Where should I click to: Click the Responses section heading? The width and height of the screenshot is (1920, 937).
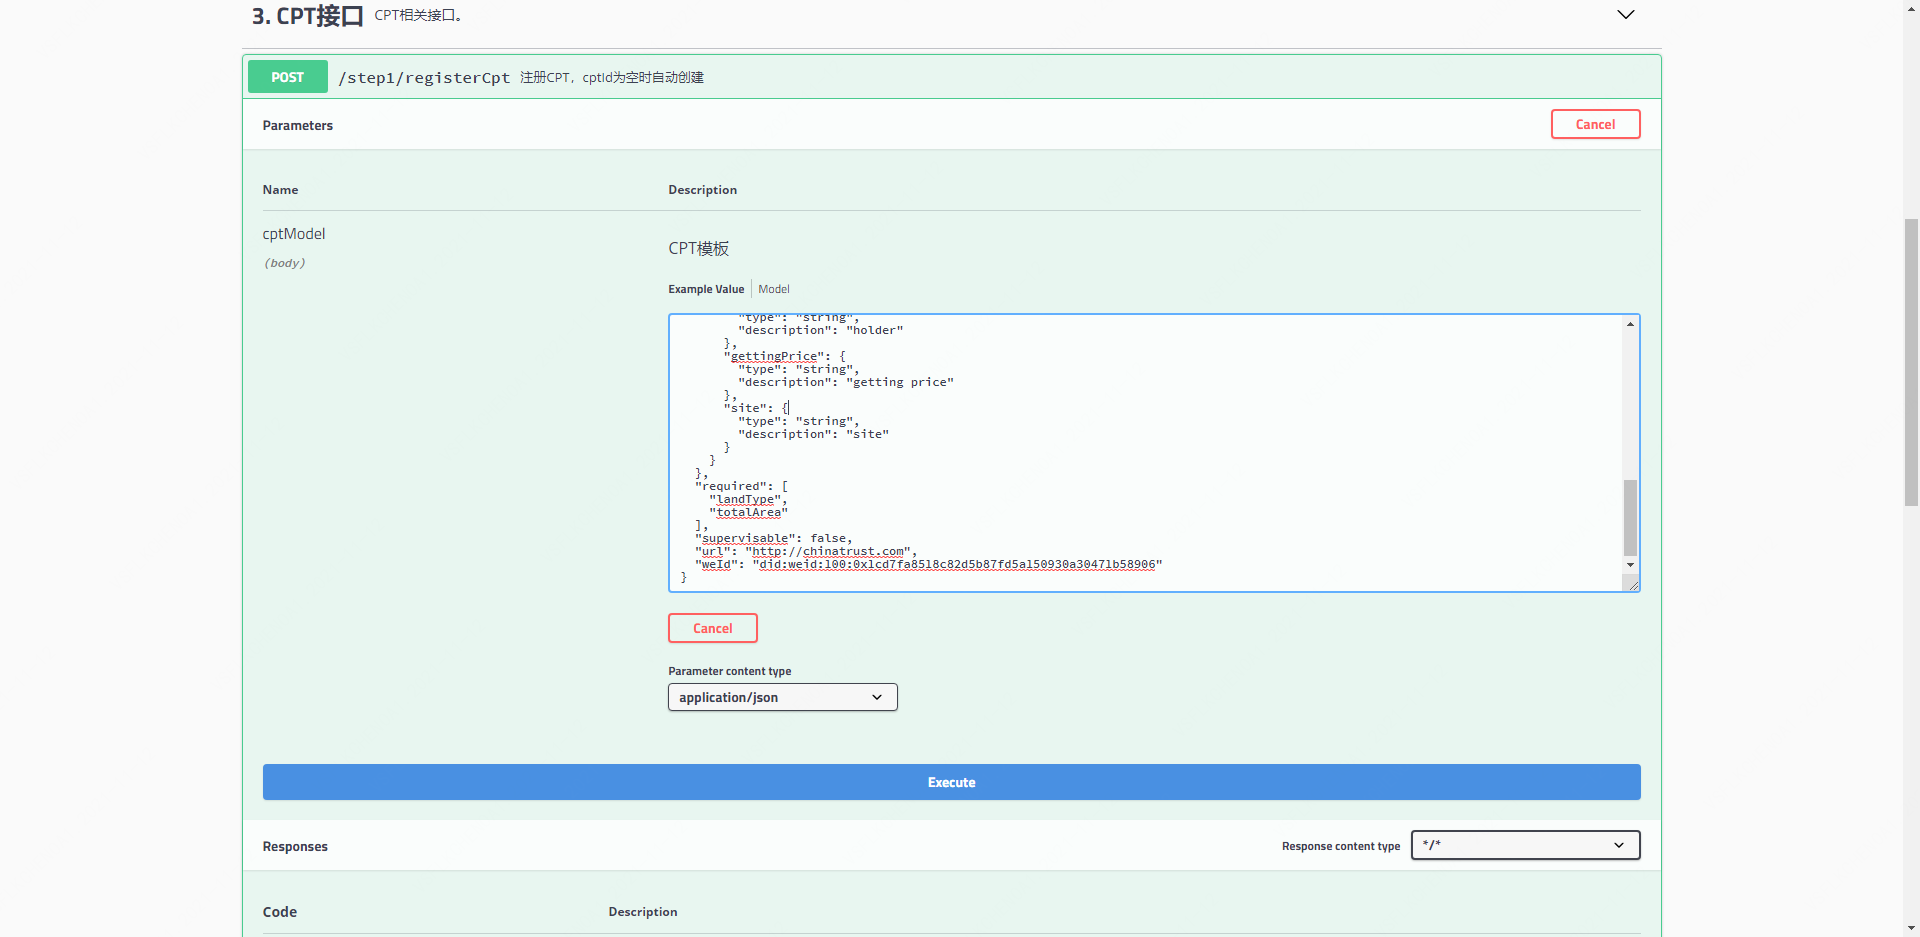pyautogui.click(x=295, y=846)
